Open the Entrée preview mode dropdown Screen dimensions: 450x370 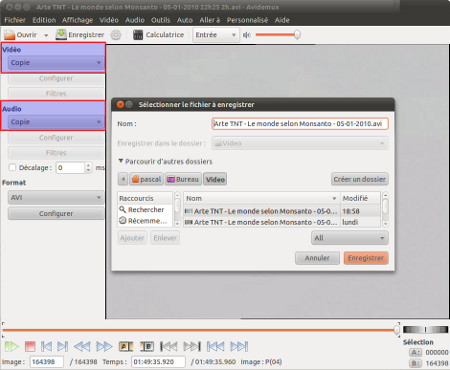click(x=216, y=35)
